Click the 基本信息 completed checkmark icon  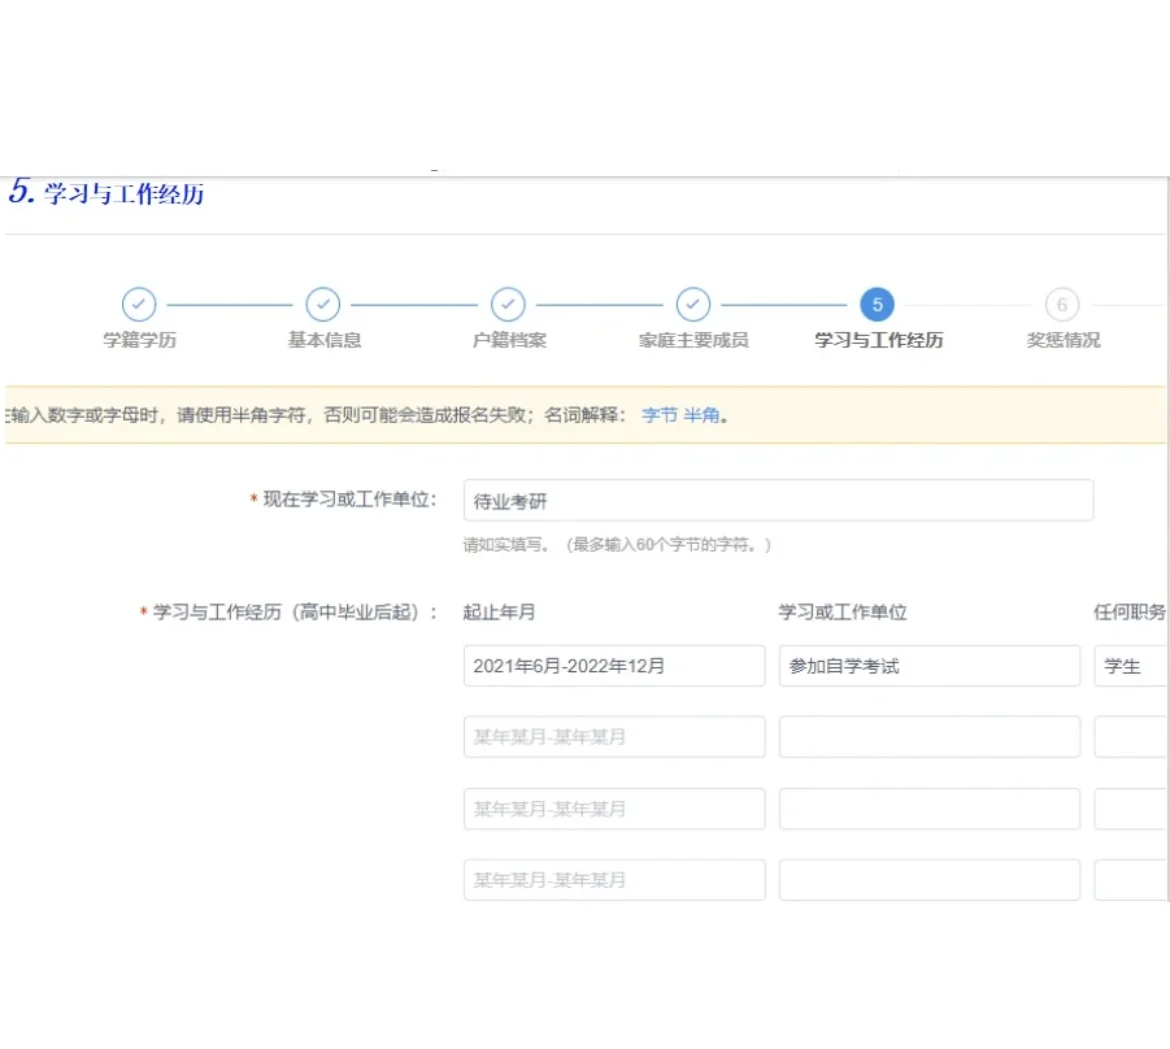click(322, 304)
